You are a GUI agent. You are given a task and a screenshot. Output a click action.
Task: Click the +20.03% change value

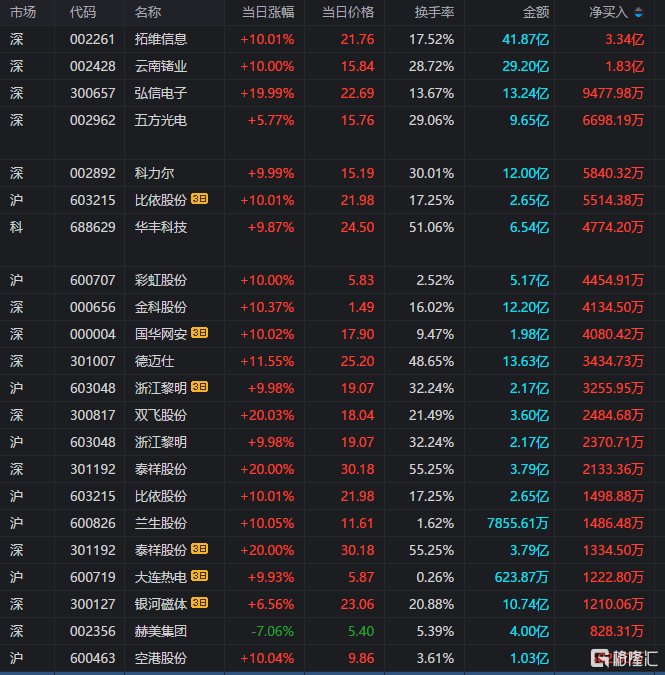point(267,415)
